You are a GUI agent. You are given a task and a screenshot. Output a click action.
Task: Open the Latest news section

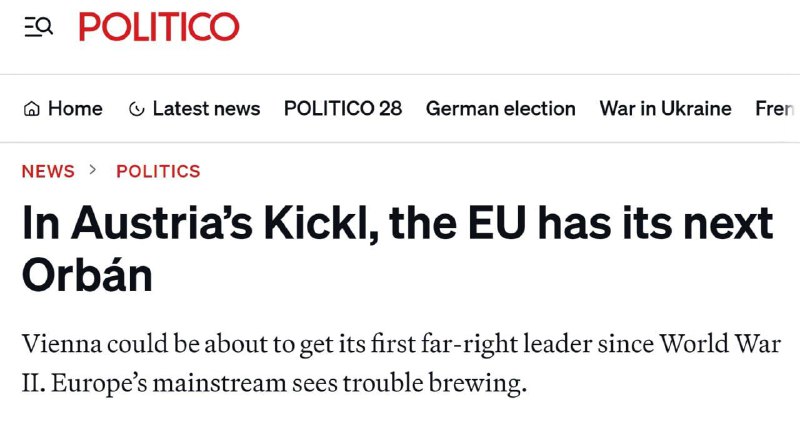206,109
